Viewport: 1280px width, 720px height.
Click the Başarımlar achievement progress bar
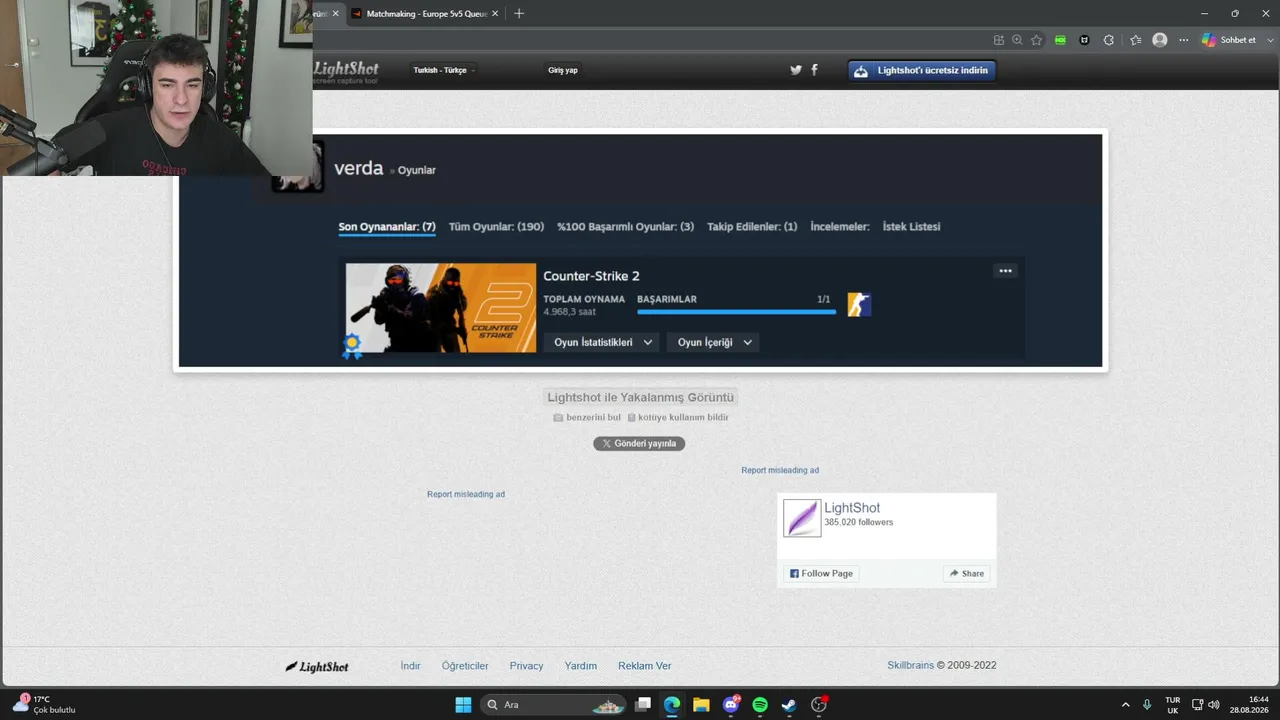coord(736,312)
